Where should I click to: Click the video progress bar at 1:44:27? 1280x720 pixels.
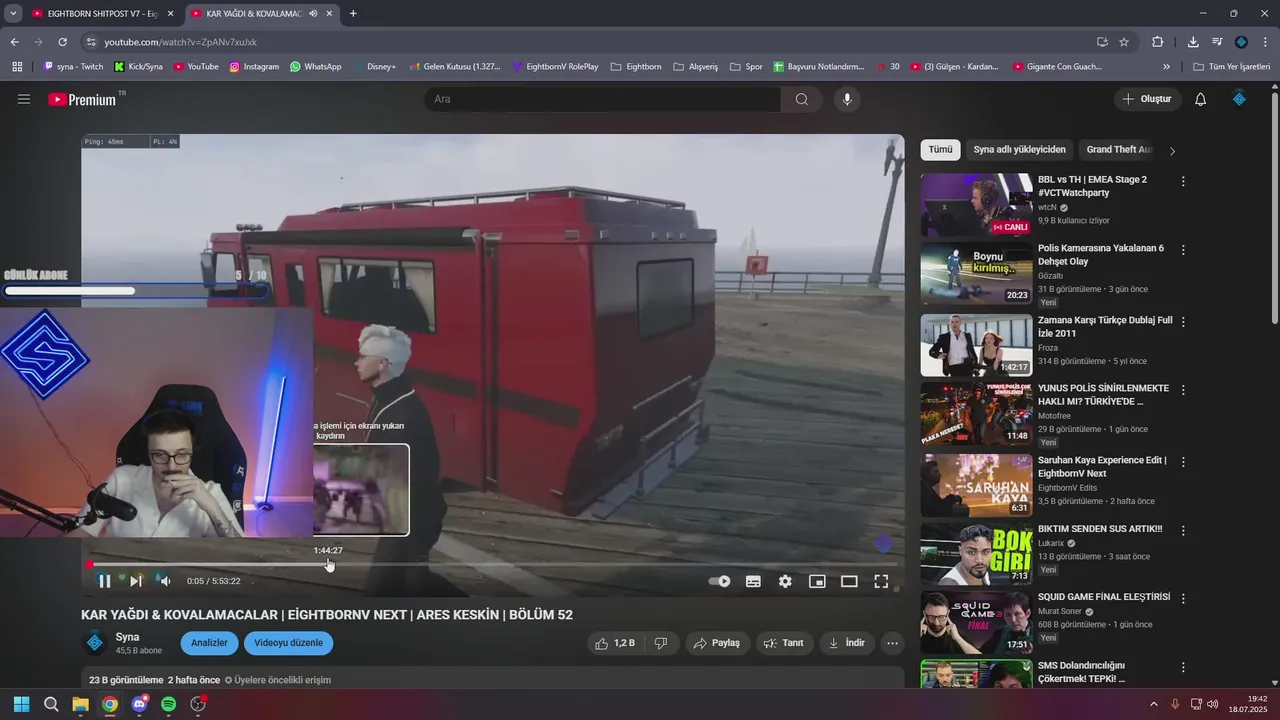[329, 564]
